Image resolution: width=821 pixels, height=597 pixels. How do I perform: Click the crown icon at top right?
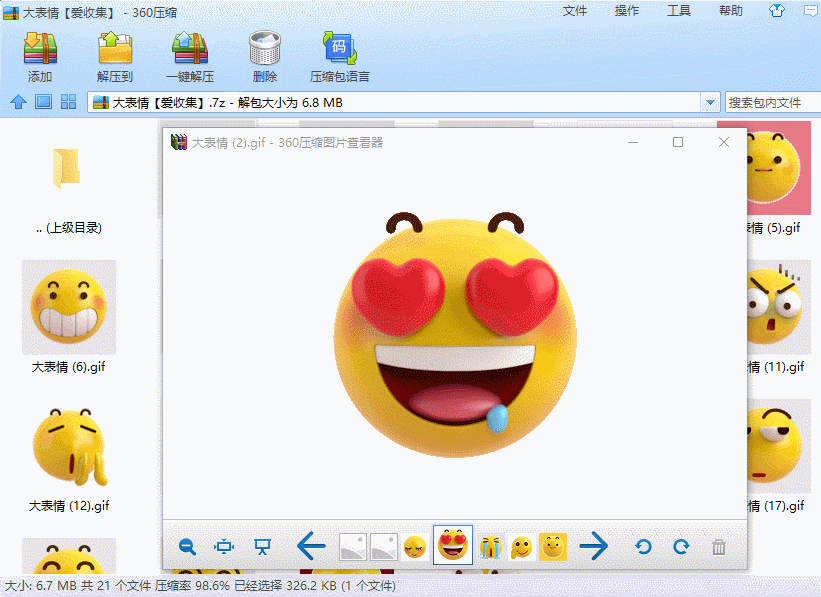tap(776, 11)
